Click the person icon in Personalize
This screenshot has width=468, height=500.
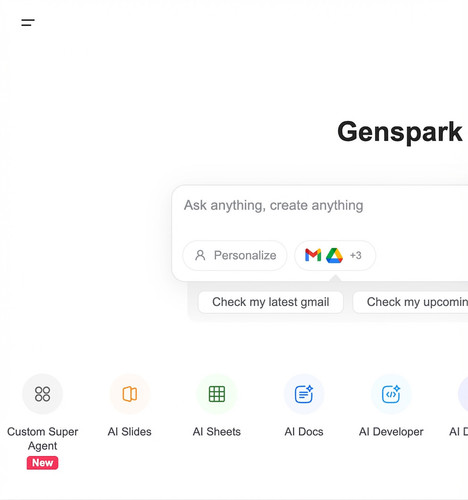click(200, 255)
